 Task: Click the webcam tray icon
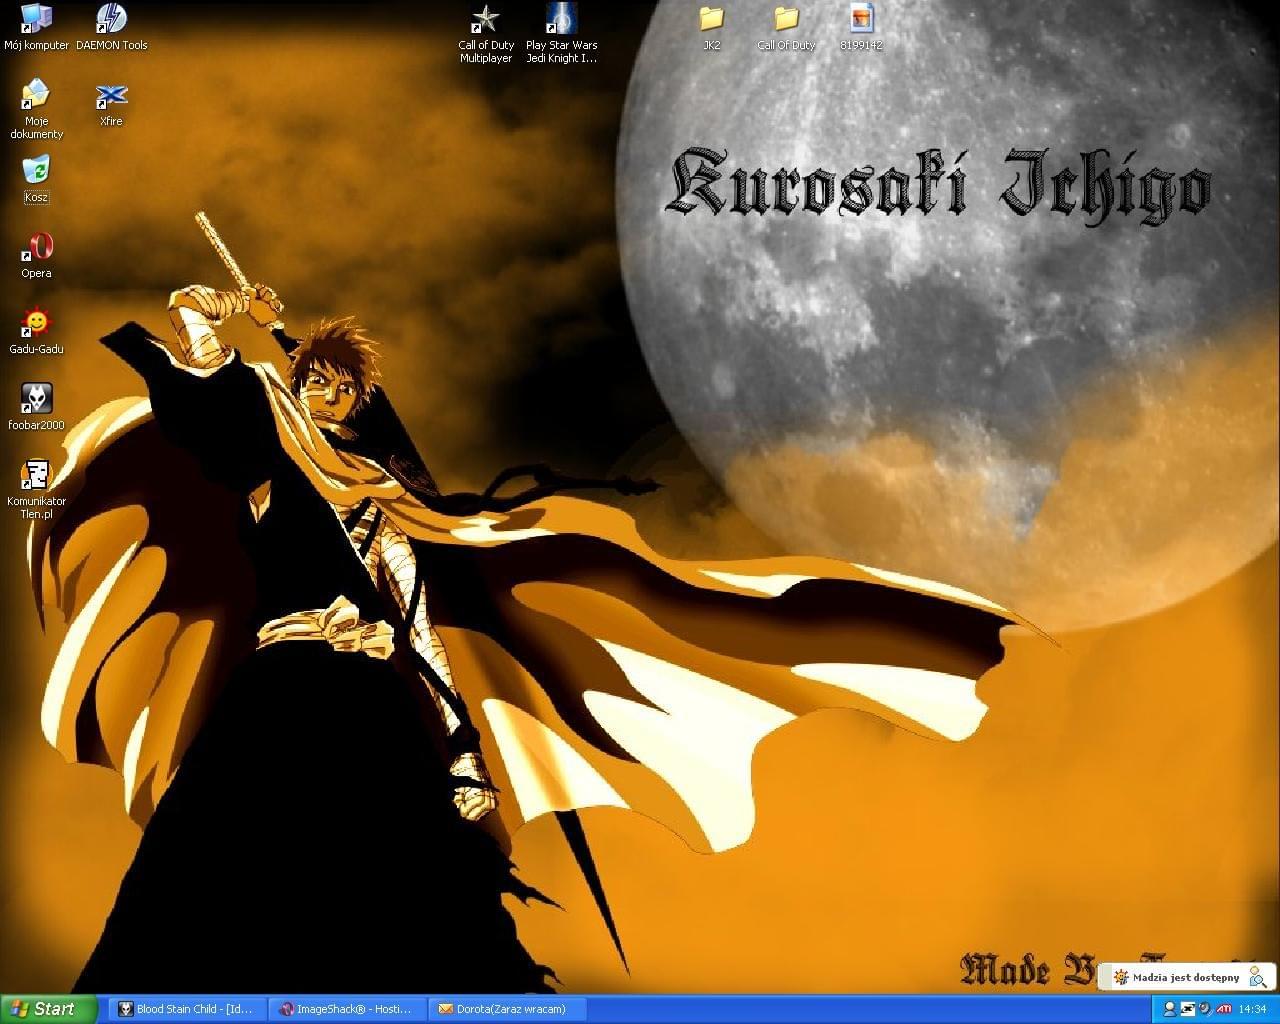(1204, 1009)
